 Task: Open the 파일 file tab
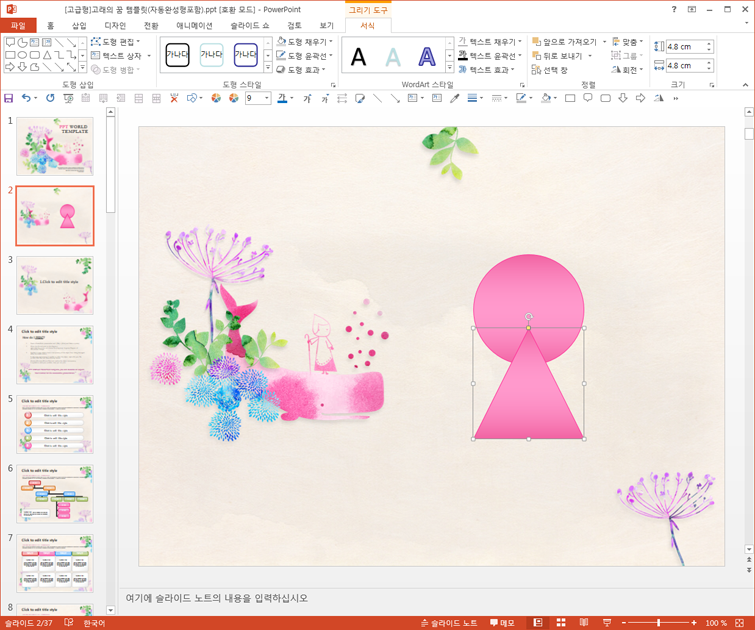[18, 26]
